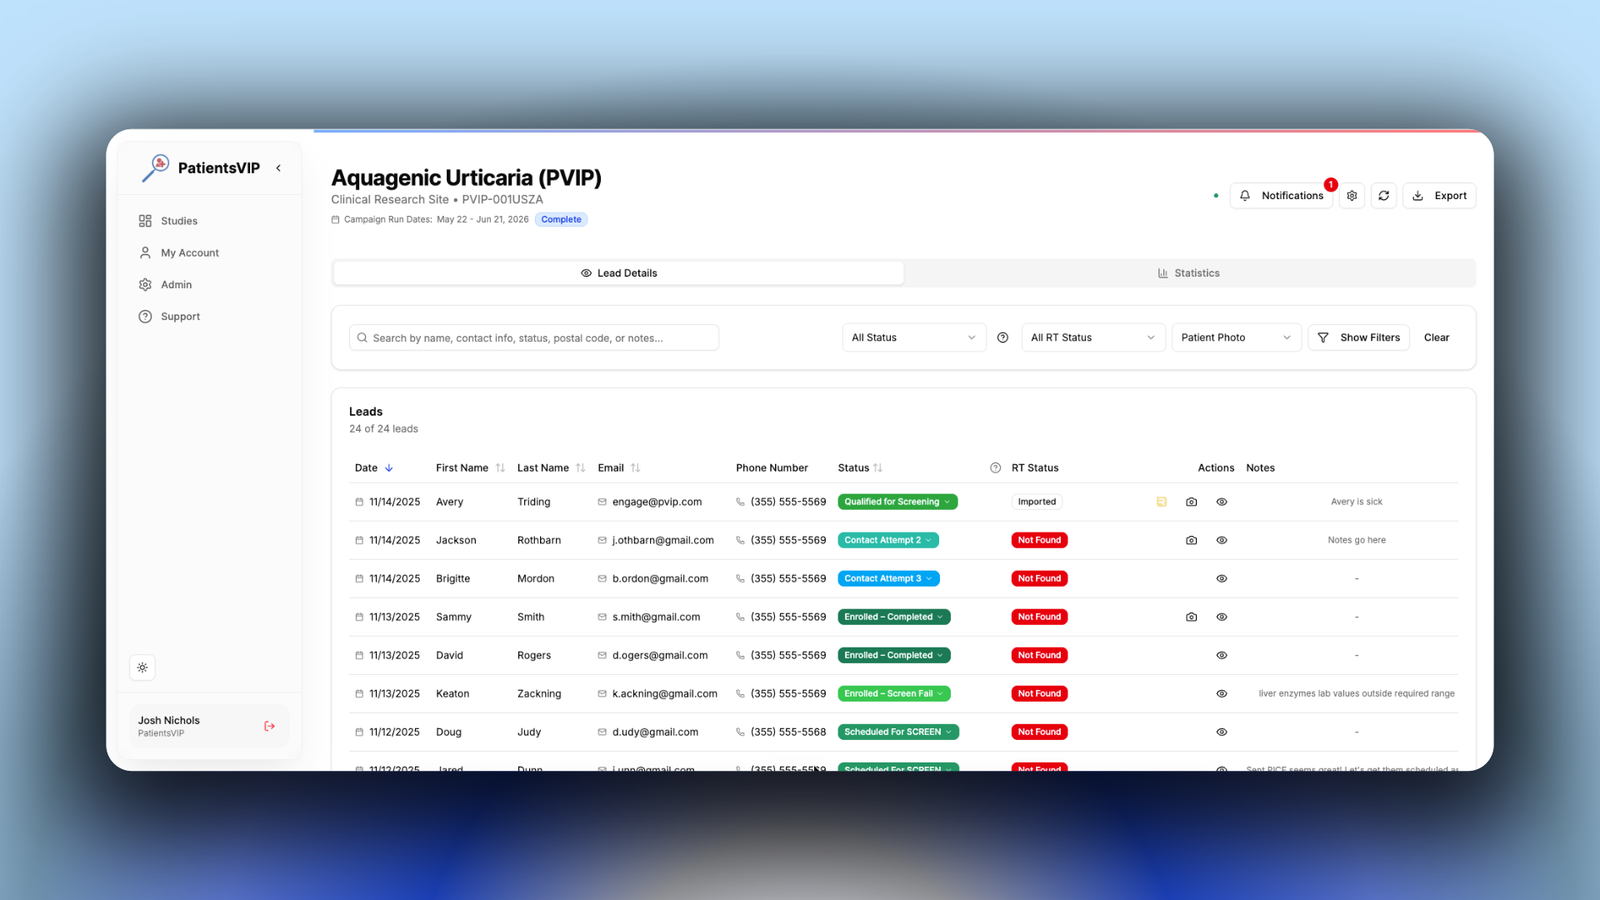Open the yellow note icon in Avery's row
This screenshot has height=900, width=1600.
[1161, 502]
